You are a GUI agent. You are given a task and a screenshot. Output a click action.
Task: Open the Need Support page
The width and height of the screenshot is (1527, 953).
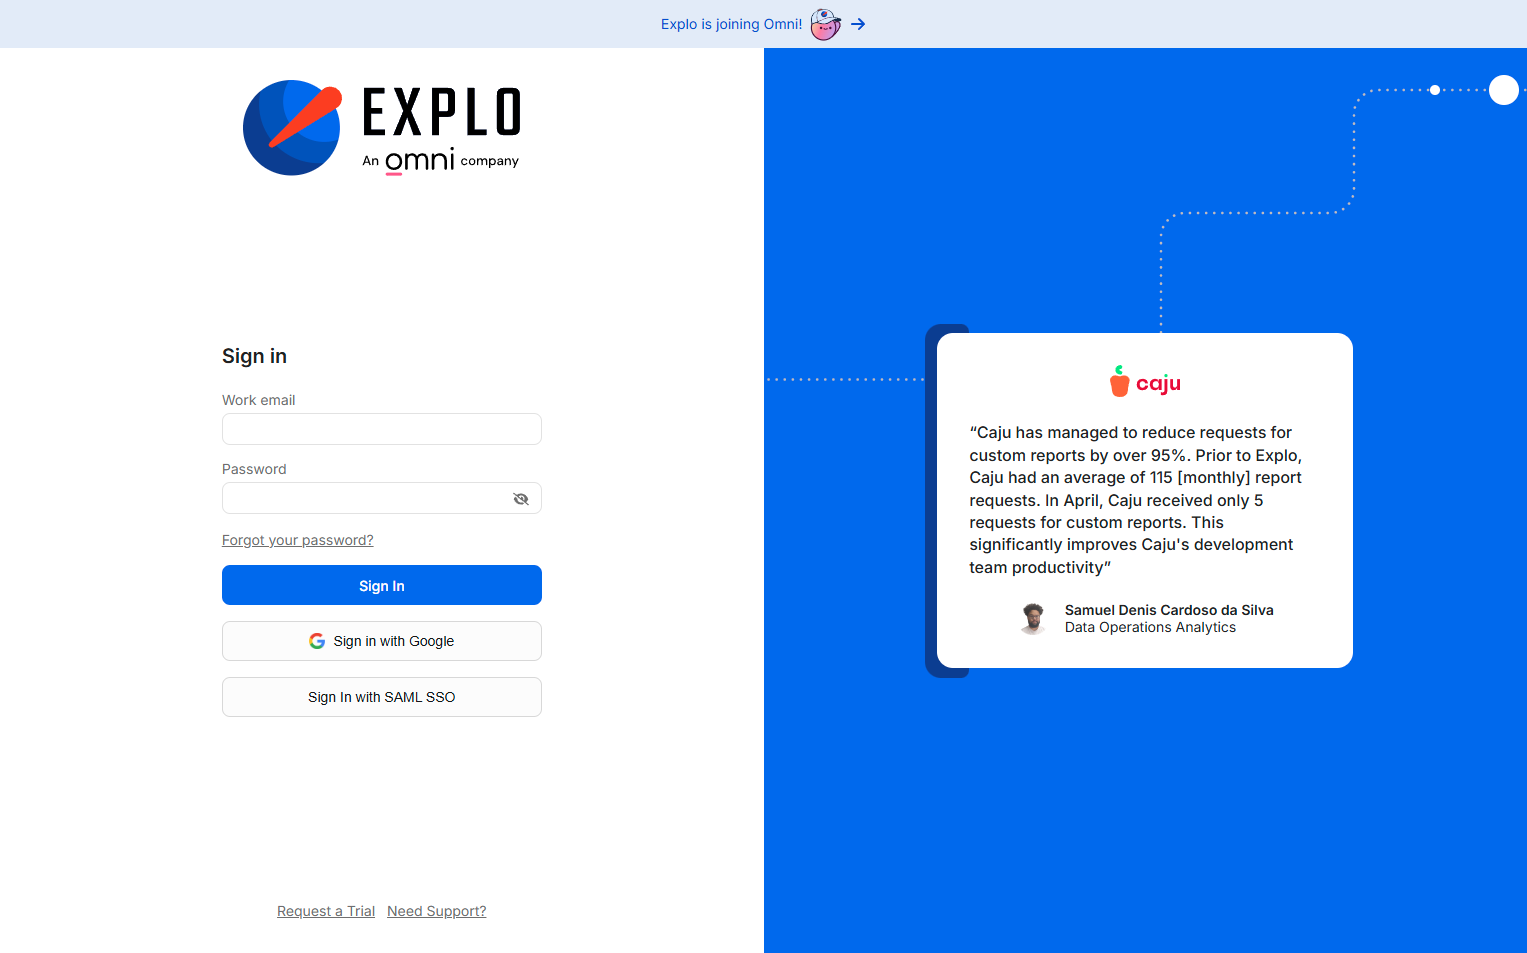pos(436,911)
